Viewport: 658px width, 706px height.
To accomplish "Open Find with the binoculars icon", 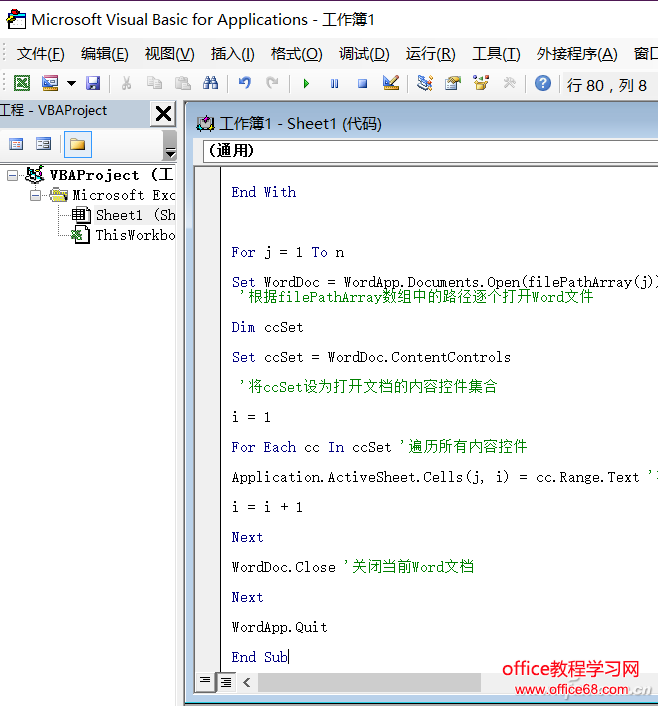I will point(210,83).
